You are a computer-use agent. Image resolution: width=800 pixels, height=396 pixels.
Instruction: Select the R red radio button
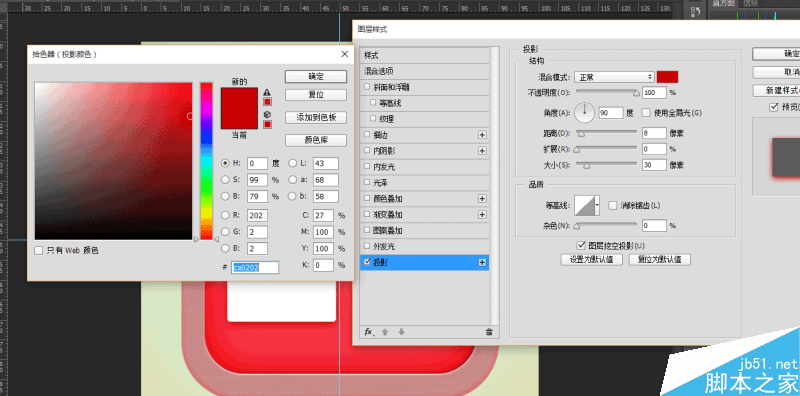coord(225,215)
